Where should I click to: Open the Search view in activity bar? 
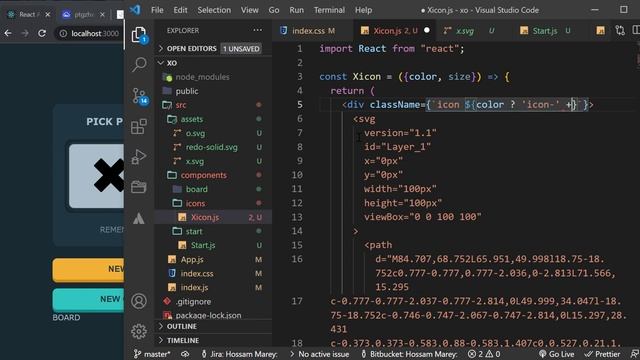(x=139, y=64)
